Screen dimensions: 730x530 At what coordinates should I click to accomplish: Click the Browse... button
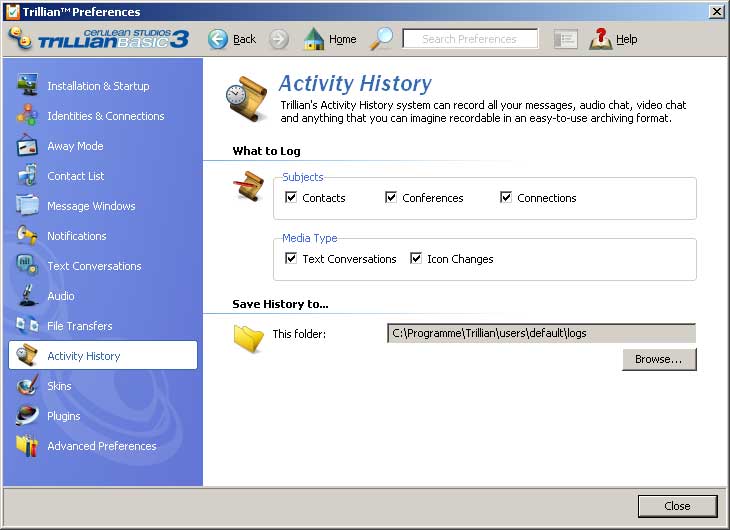(659, 359)
